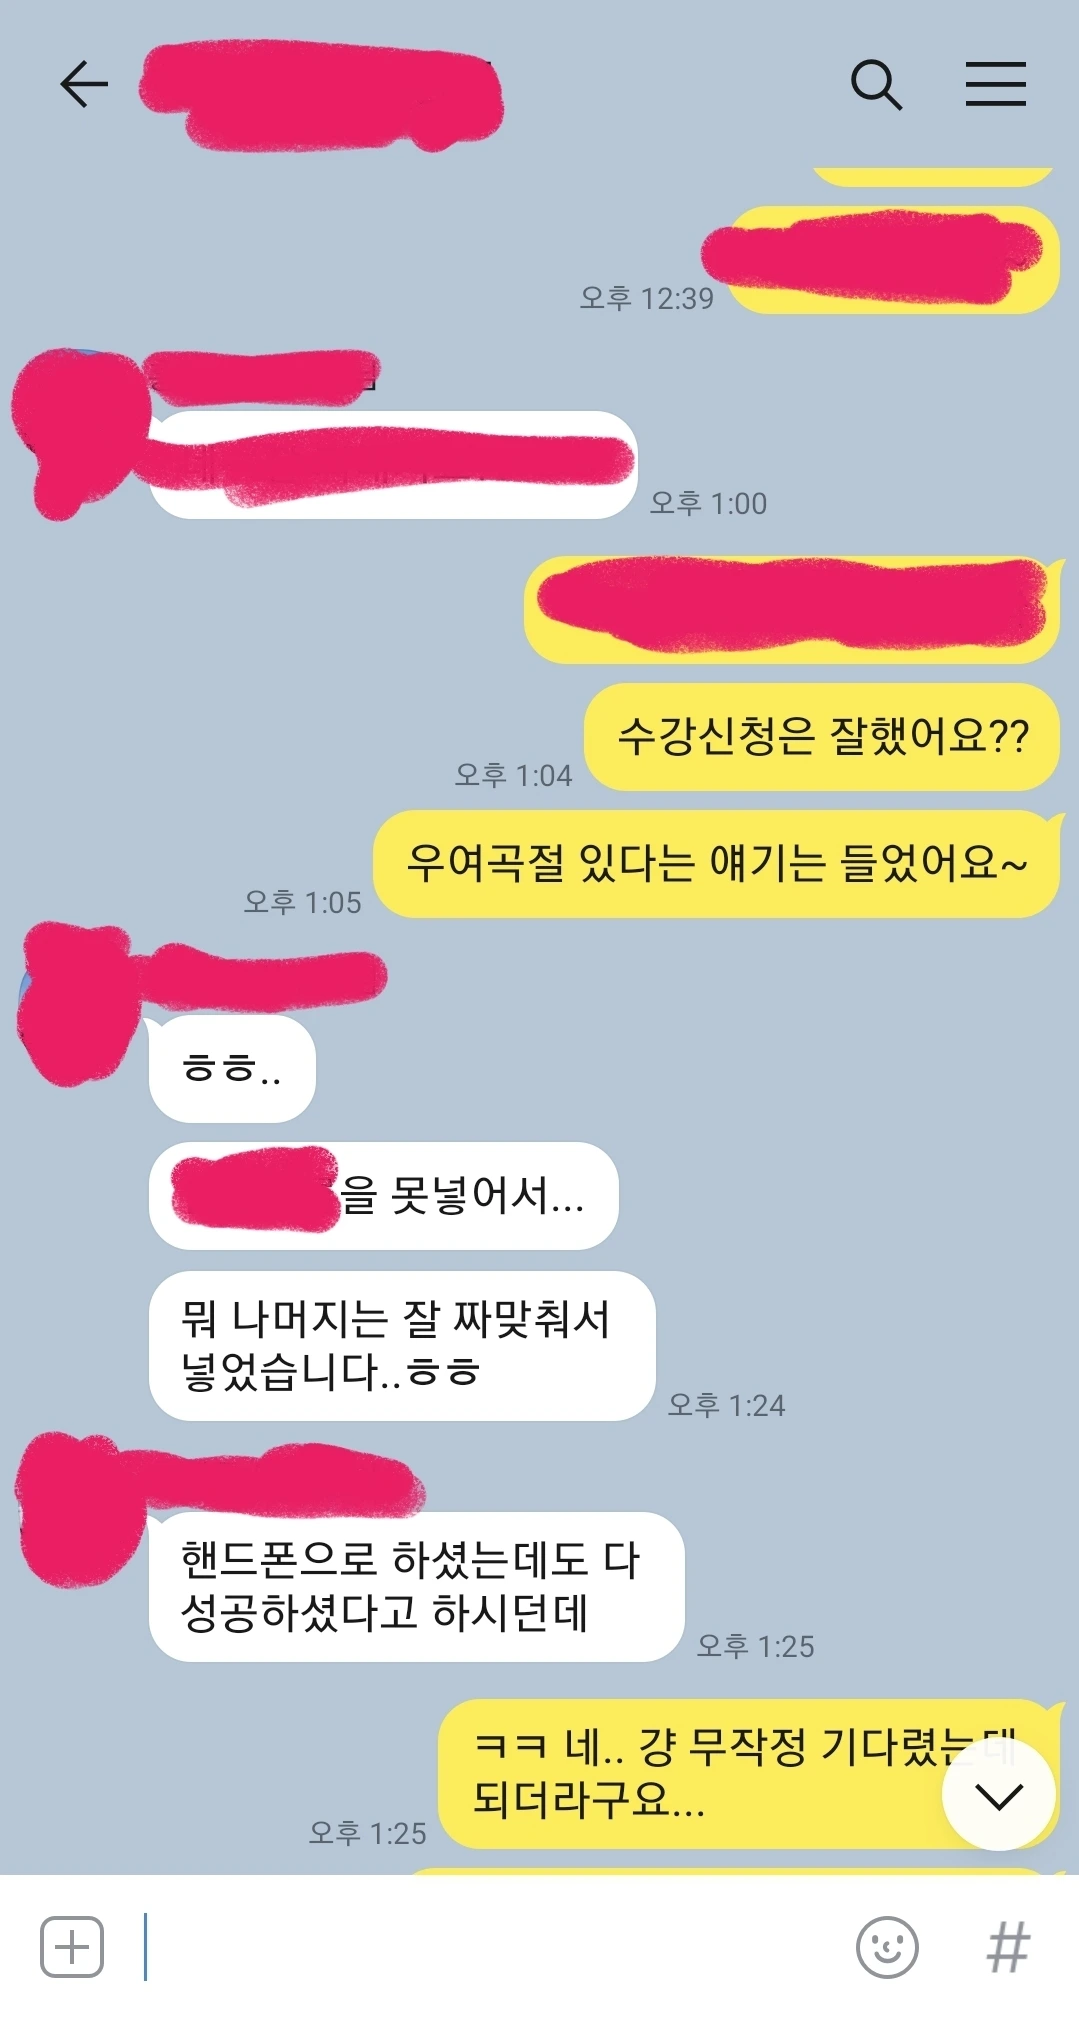
Task: Tap the plus attachment icon
Action: click(x=72, y=1946)
